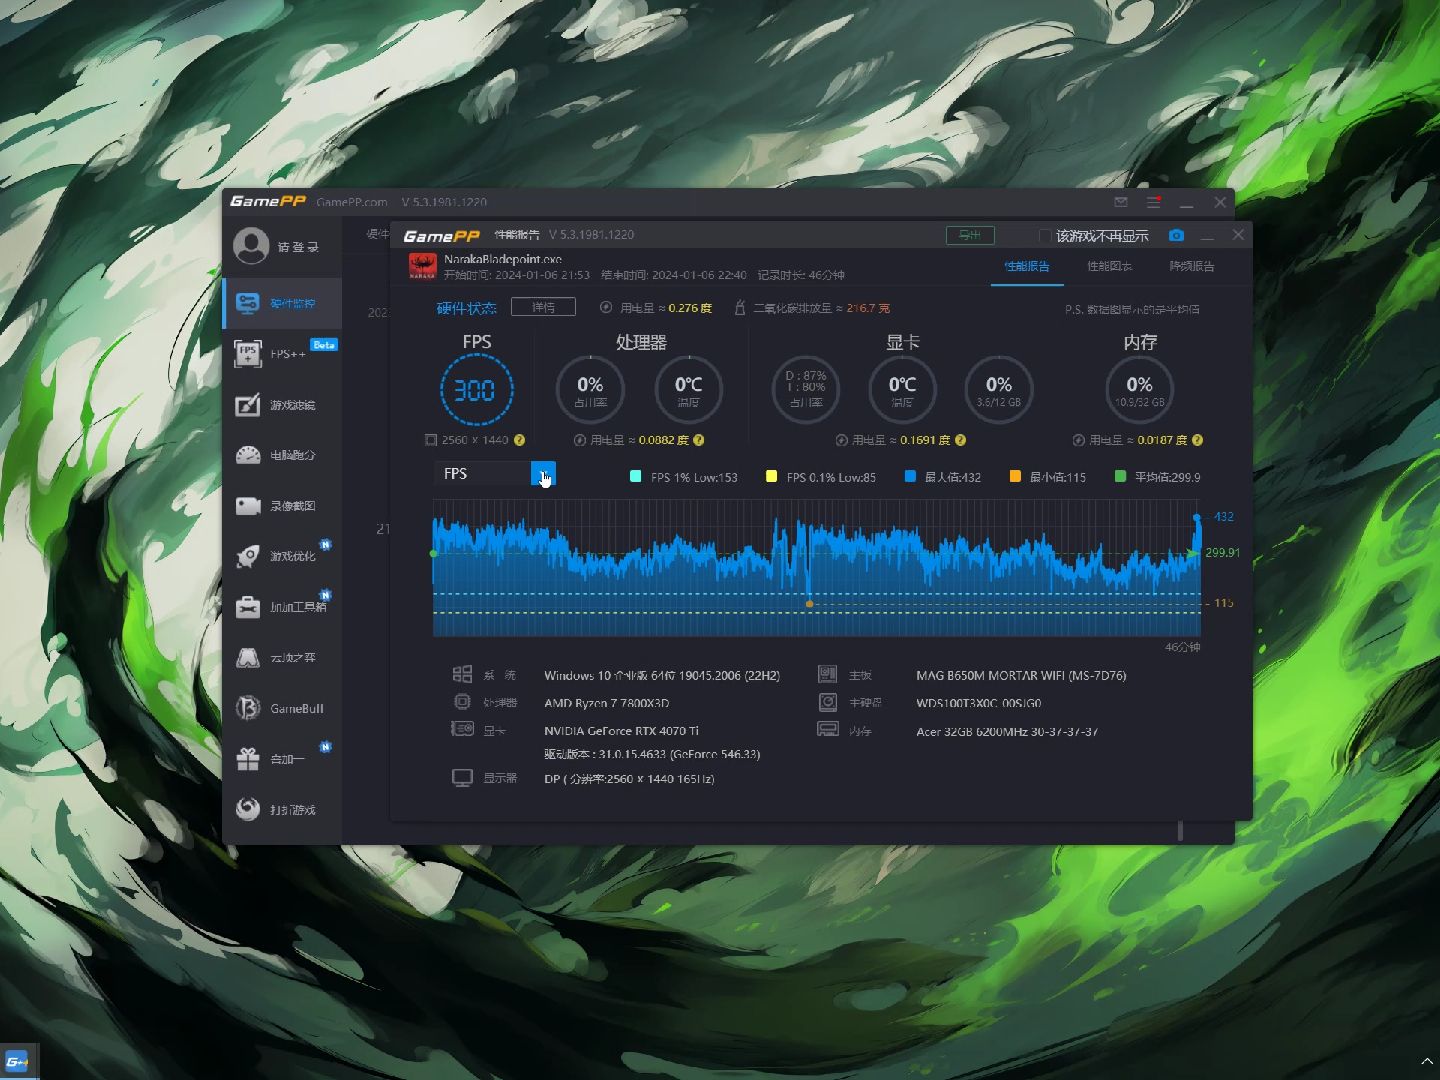The width and height of the screenshot is (1440, 1080).
Task: Click the green 平均值:299.9 legend swatch
Action: [1120, 477]
